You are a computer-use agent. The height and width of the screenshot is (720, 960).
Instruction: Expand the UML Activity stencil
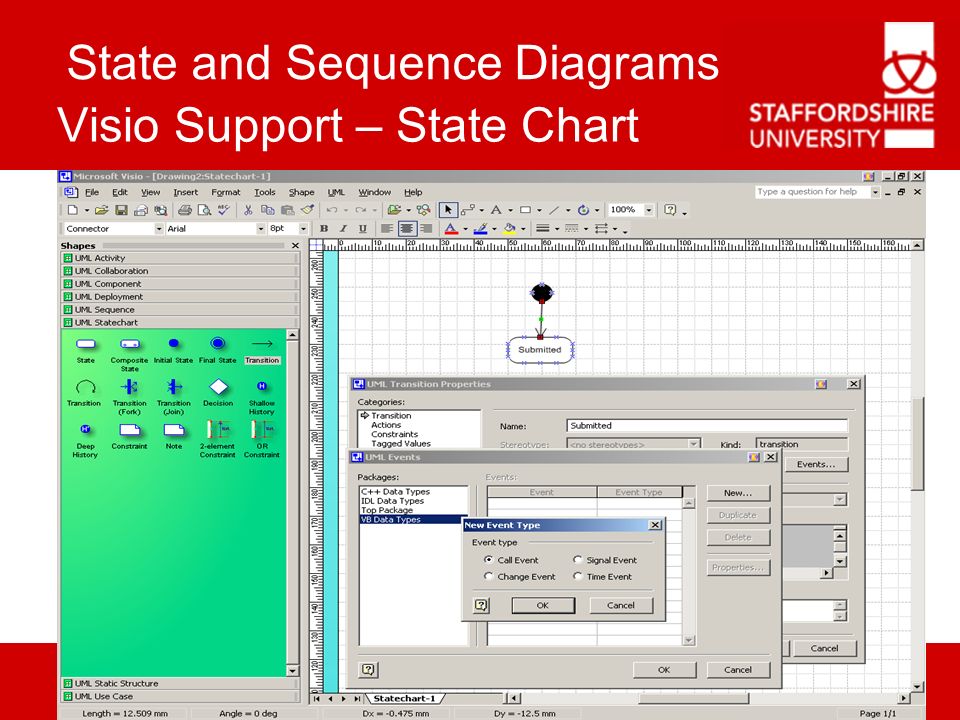click(x=180, y=258)
